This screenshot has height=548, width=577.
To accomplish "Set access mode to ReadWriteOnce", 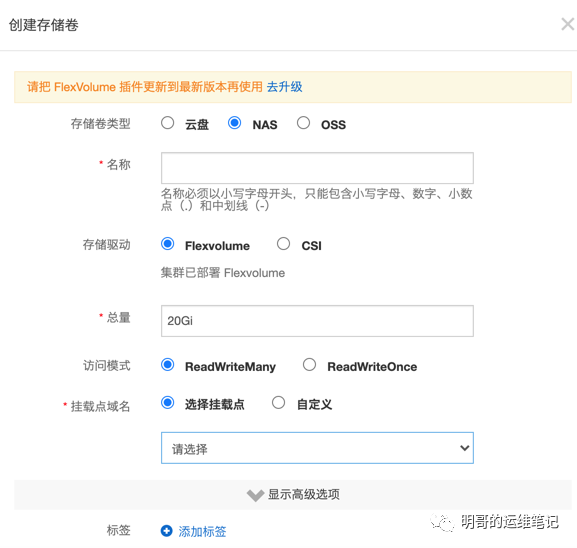I will 309,365.
